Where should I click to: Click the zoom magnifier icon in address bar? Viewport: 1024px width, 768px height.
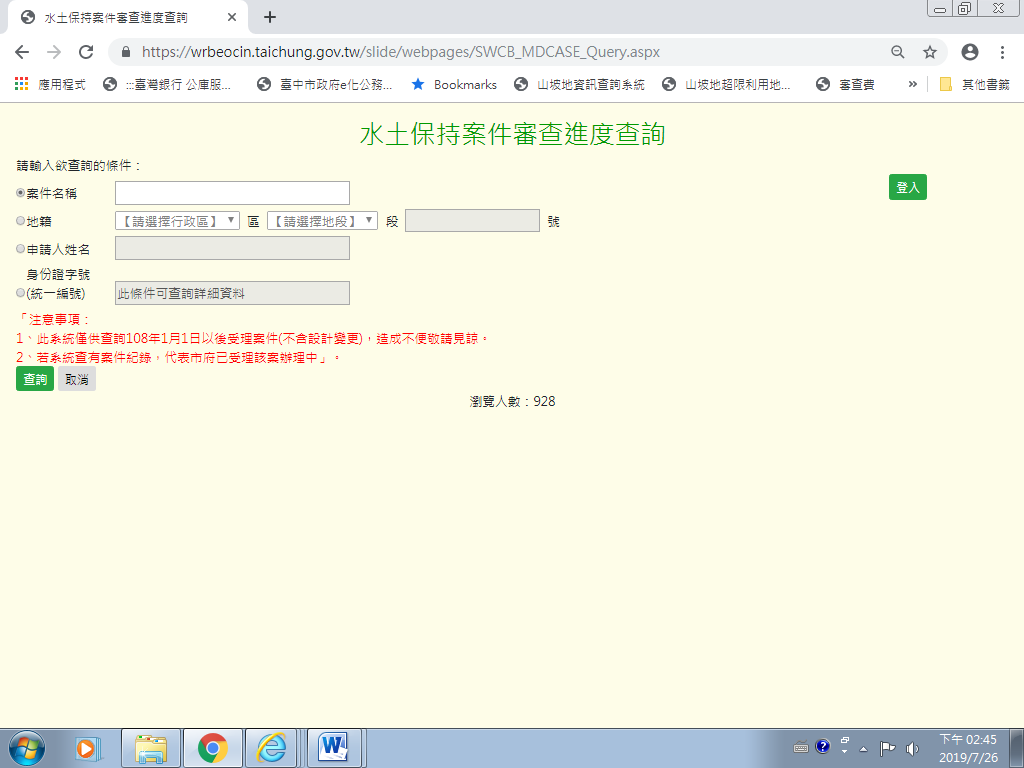tap(897, 52)
